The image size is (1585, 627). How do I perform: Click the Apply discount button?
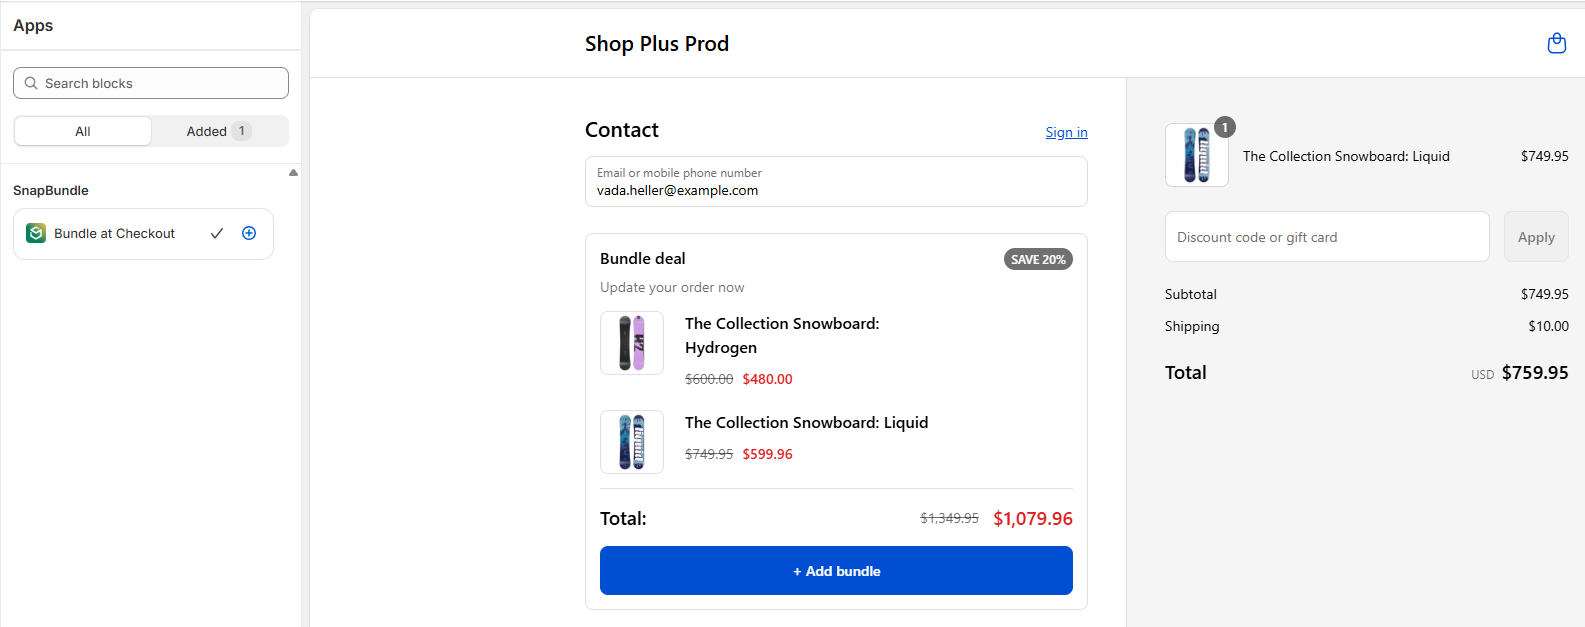coord(1535,237)
